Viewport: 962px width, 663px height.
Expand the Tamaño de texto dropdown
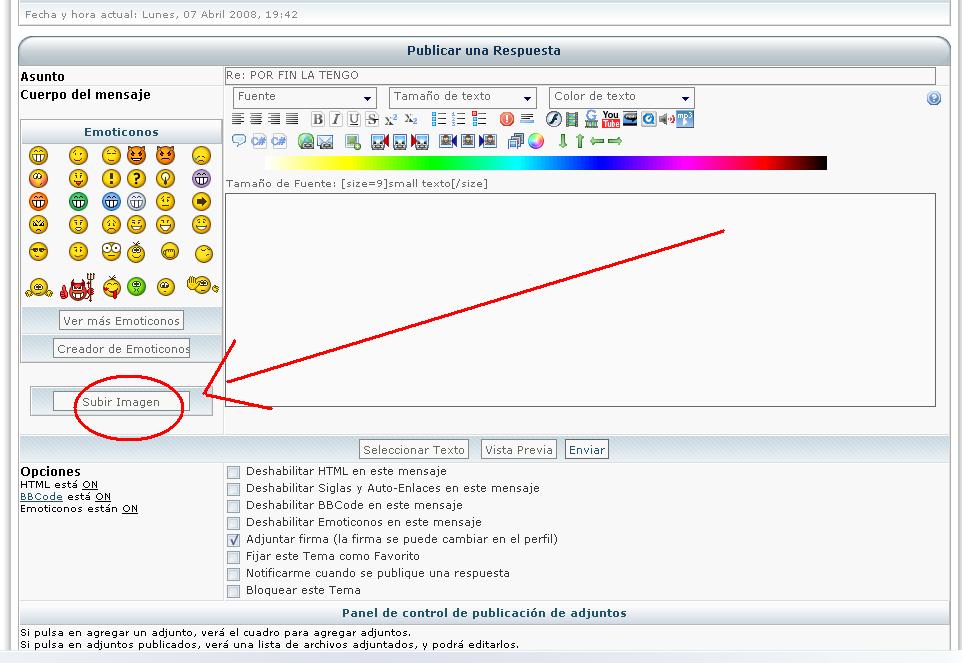point(463,97)
